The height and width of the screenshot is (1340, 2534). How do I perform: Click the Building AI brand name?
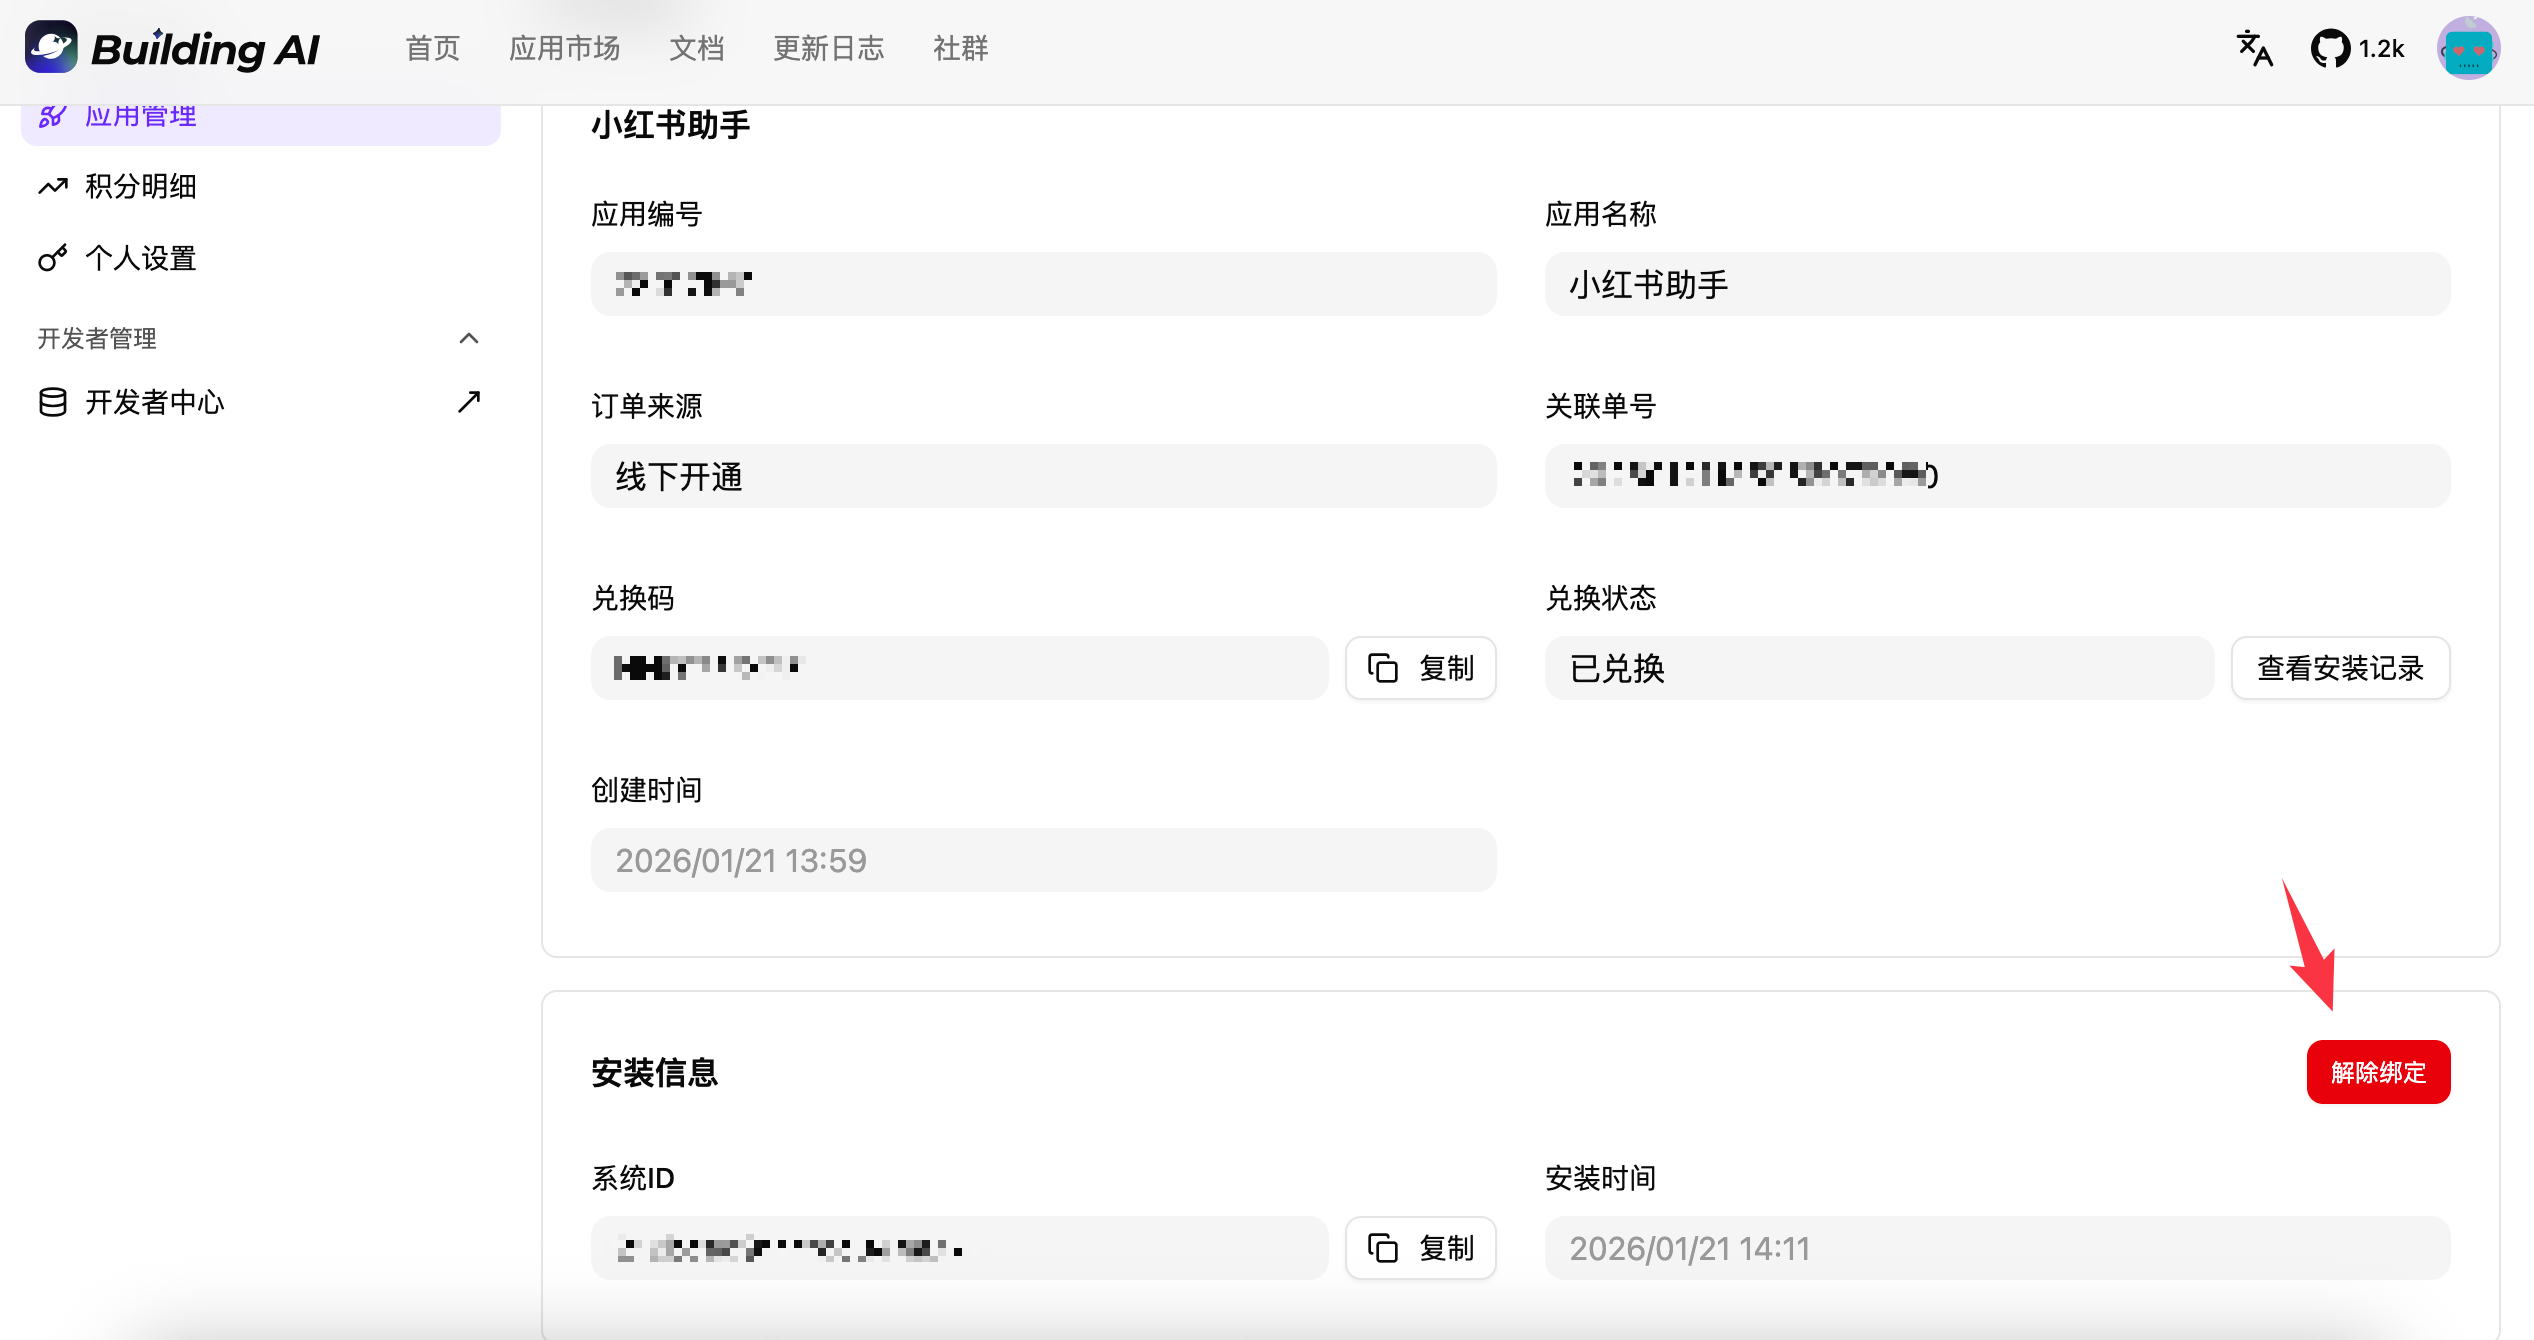[x=205, y=49]
